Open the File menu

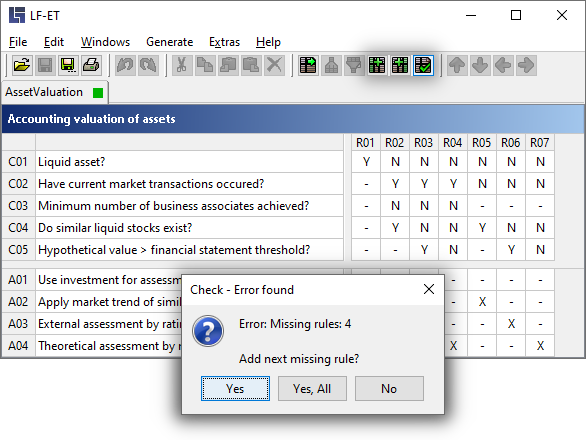(x=18, y=42)
